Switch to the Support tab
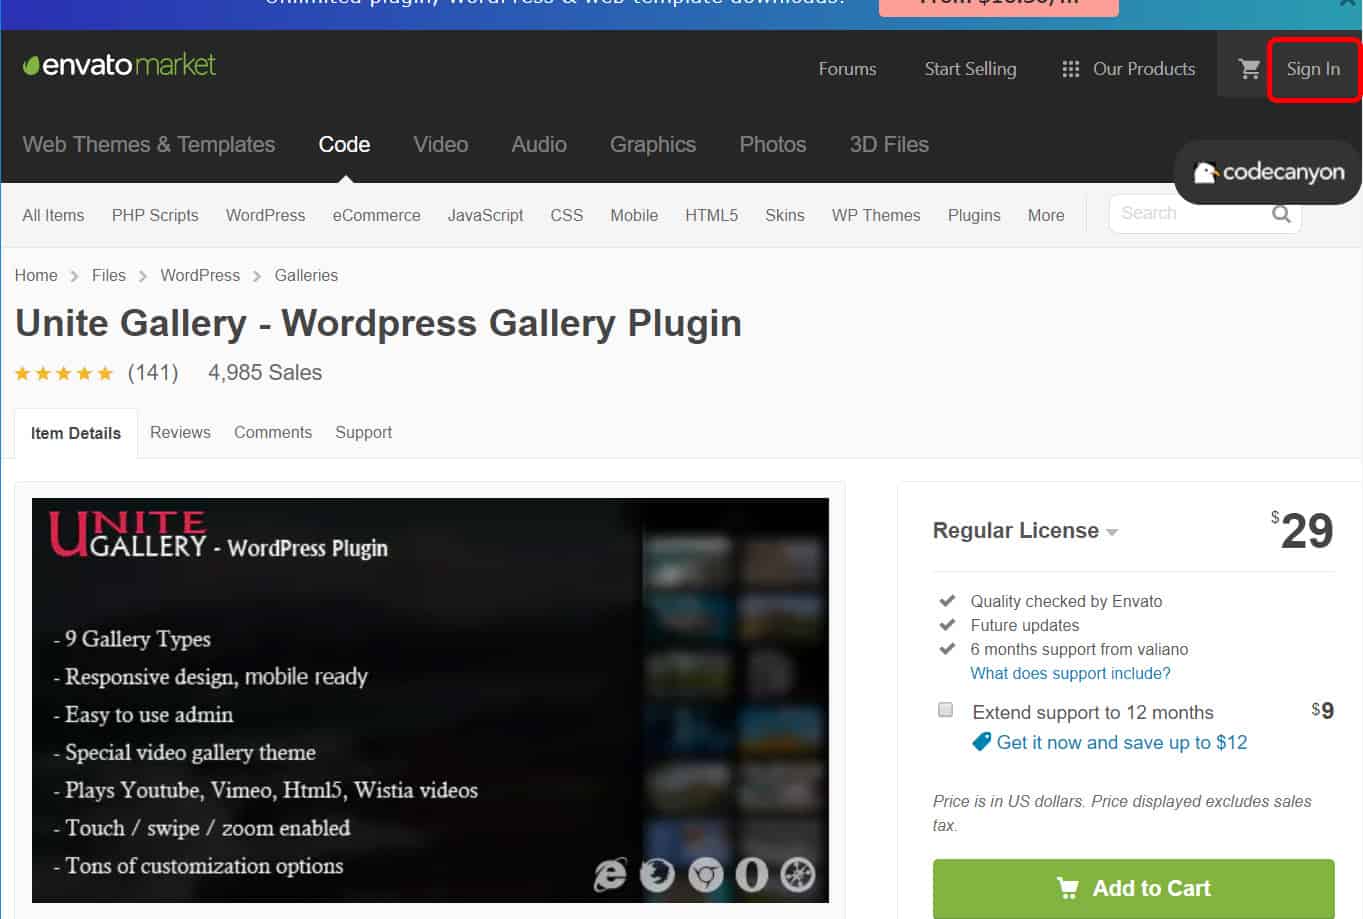Image resolution: width=1363 pixels, height=919 pixels. pos(363,432)
